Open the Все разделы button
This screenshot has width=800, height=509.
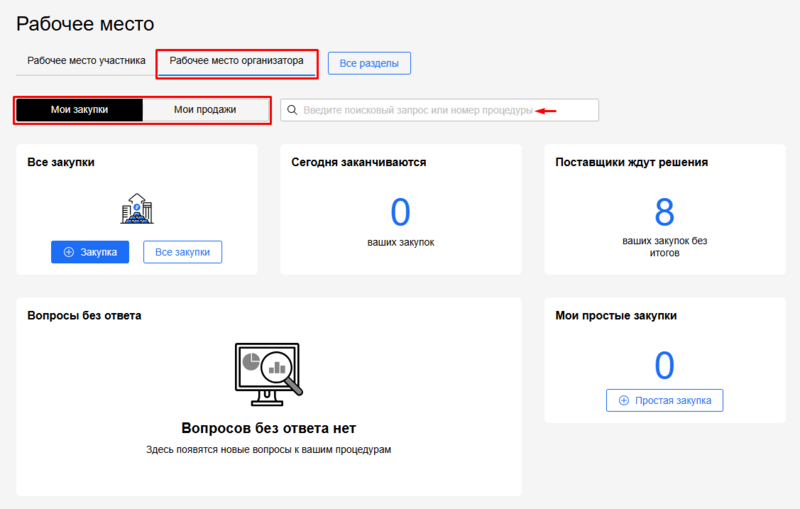[369, 63]
